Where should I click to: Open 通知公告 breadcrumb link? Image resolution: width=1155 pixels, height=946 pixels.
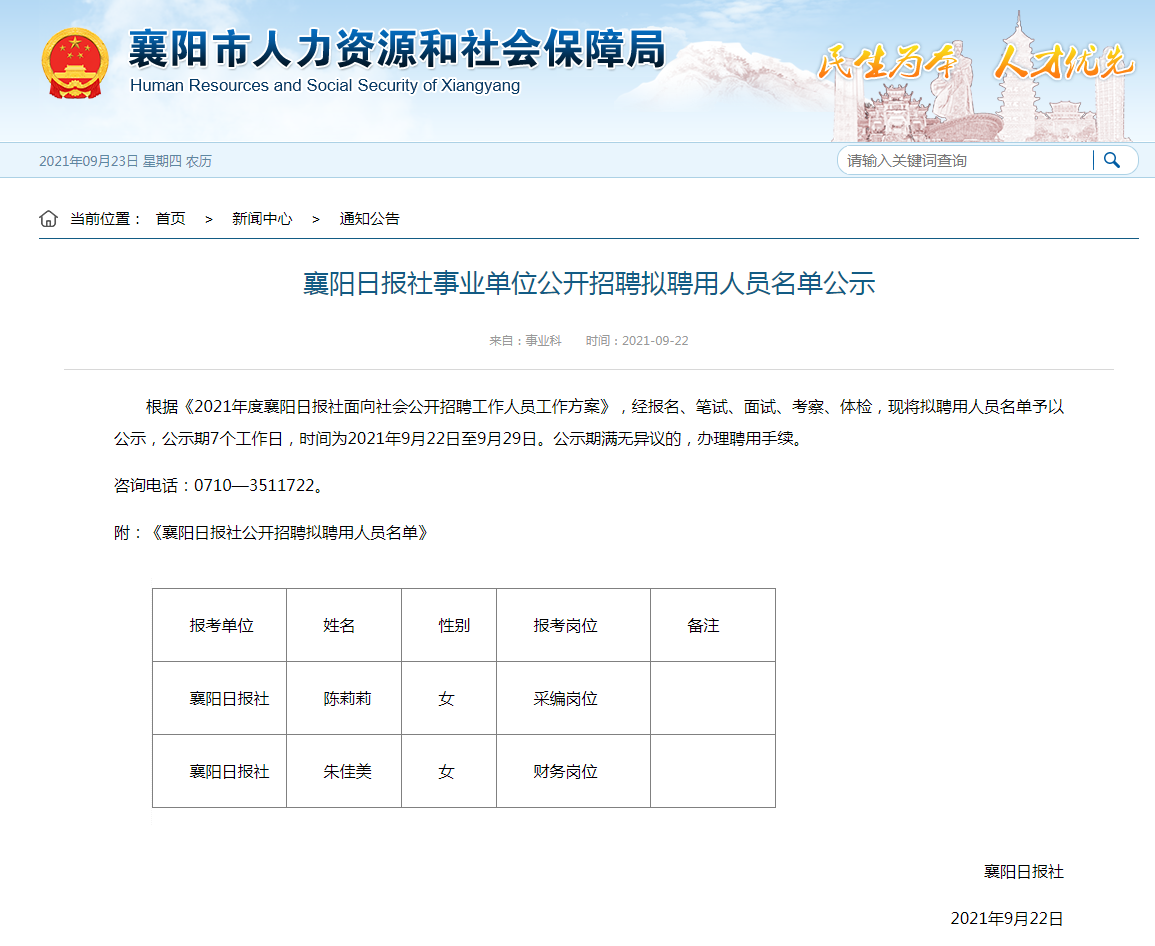(369, 219)
